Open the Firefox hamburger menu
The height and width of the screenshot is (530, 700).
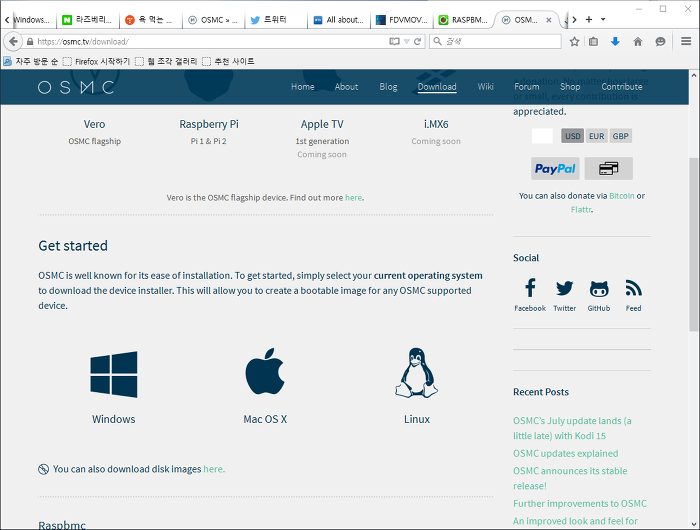pos(686,41)
